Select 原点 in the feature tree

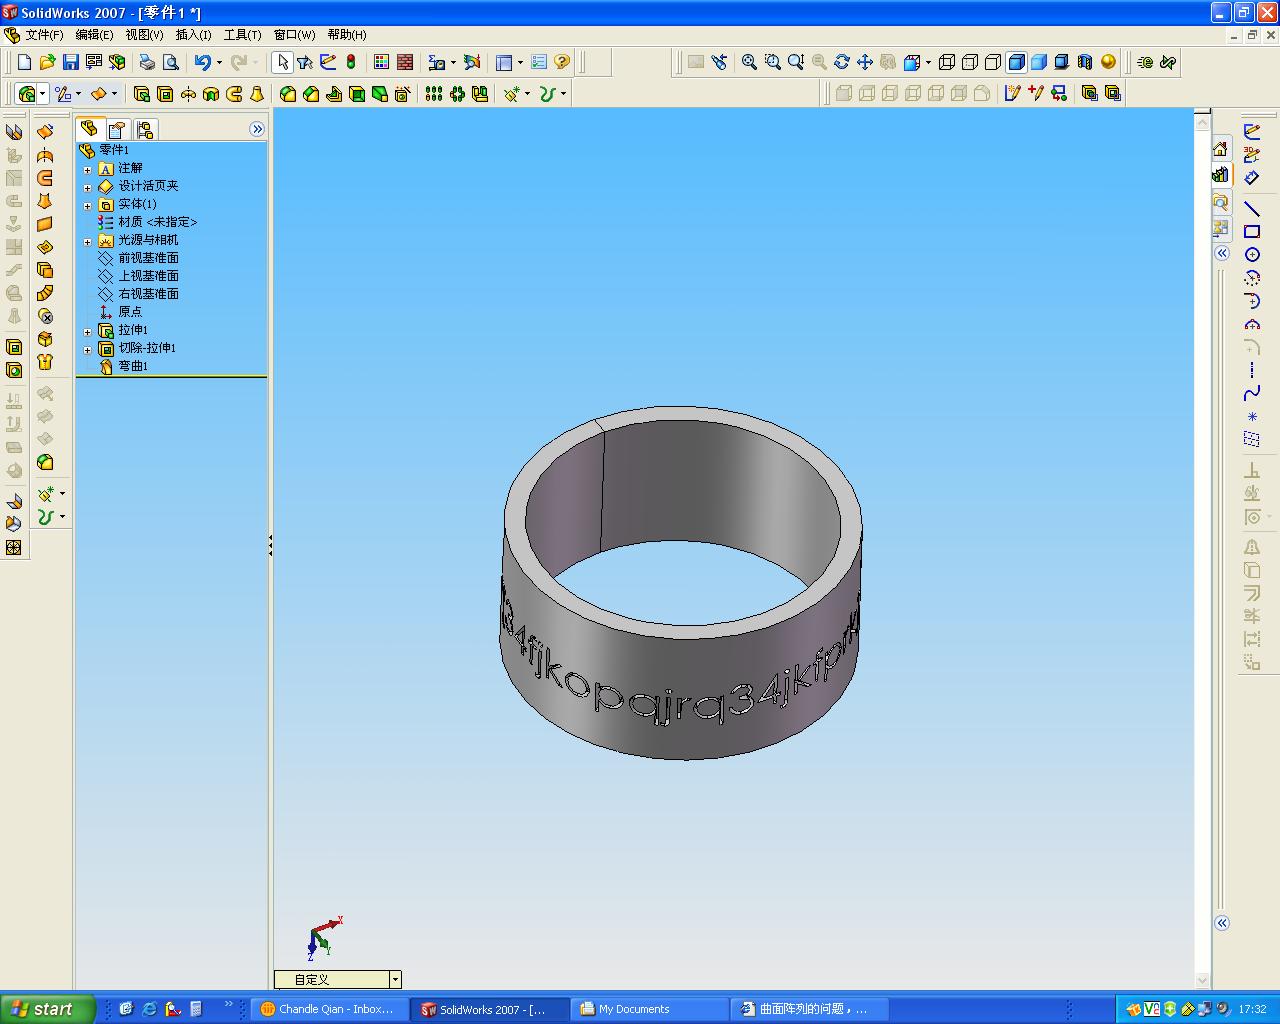(x=131, y=312)
